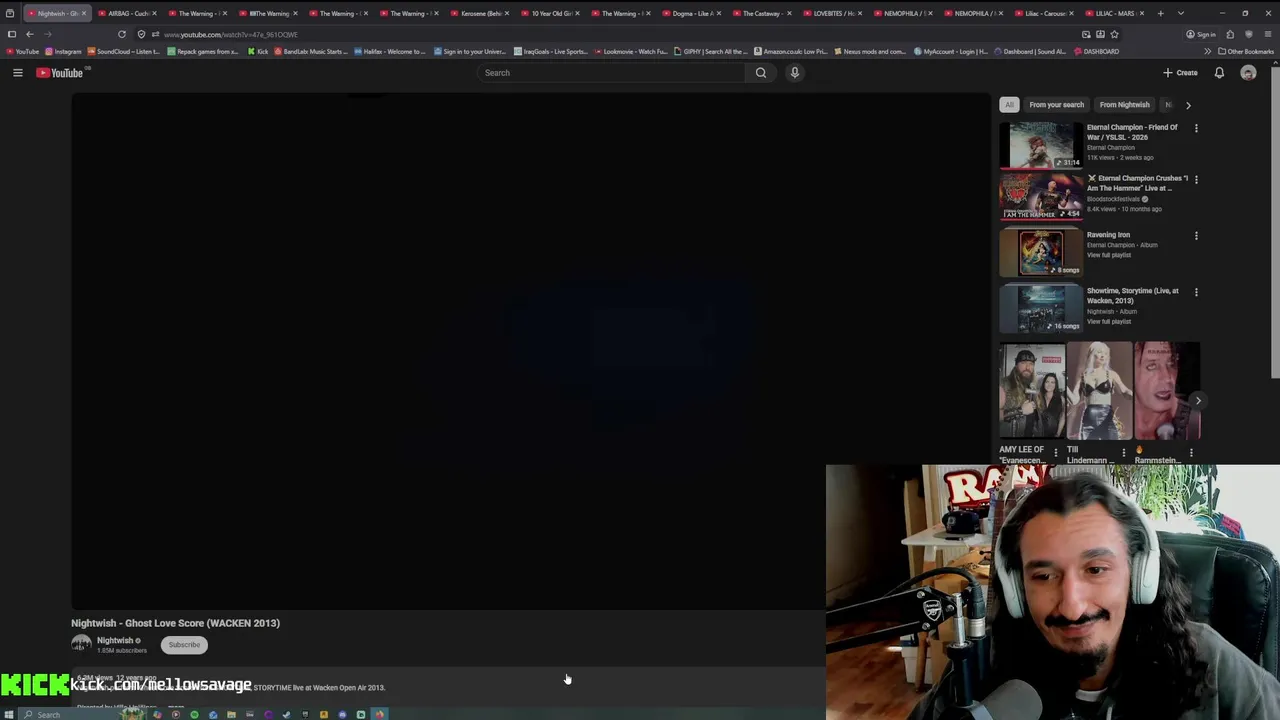Select the 'From your search' chip
This screenshot has height=720, width=1280.
(x=1056, y=105)
